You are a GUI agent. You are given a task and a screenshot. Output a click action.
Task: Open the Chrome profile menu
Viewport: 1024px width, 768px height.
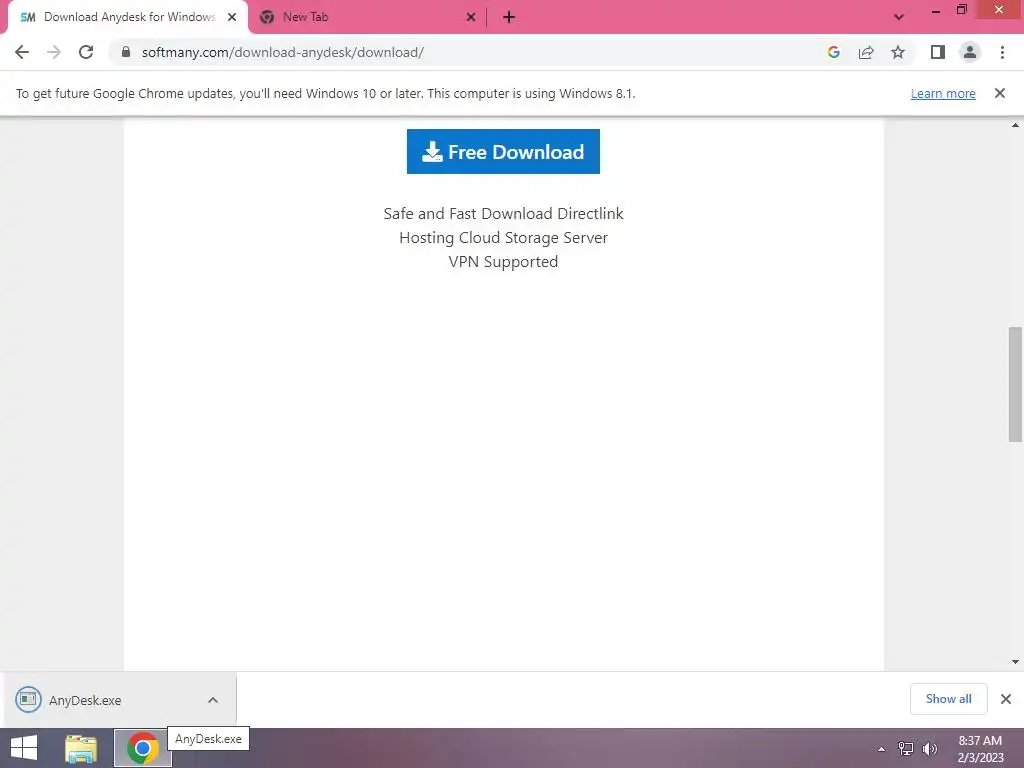pyautogui.click(x=970, y=52)
